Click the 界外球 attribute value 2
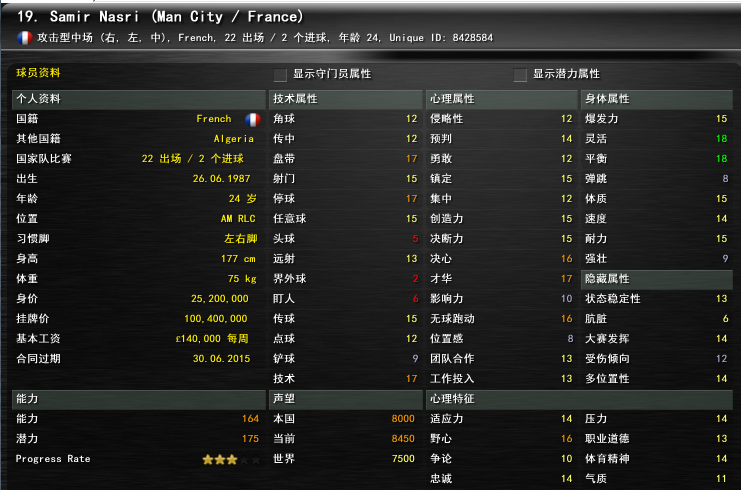The image size is (741, 490). pos(415,279)
